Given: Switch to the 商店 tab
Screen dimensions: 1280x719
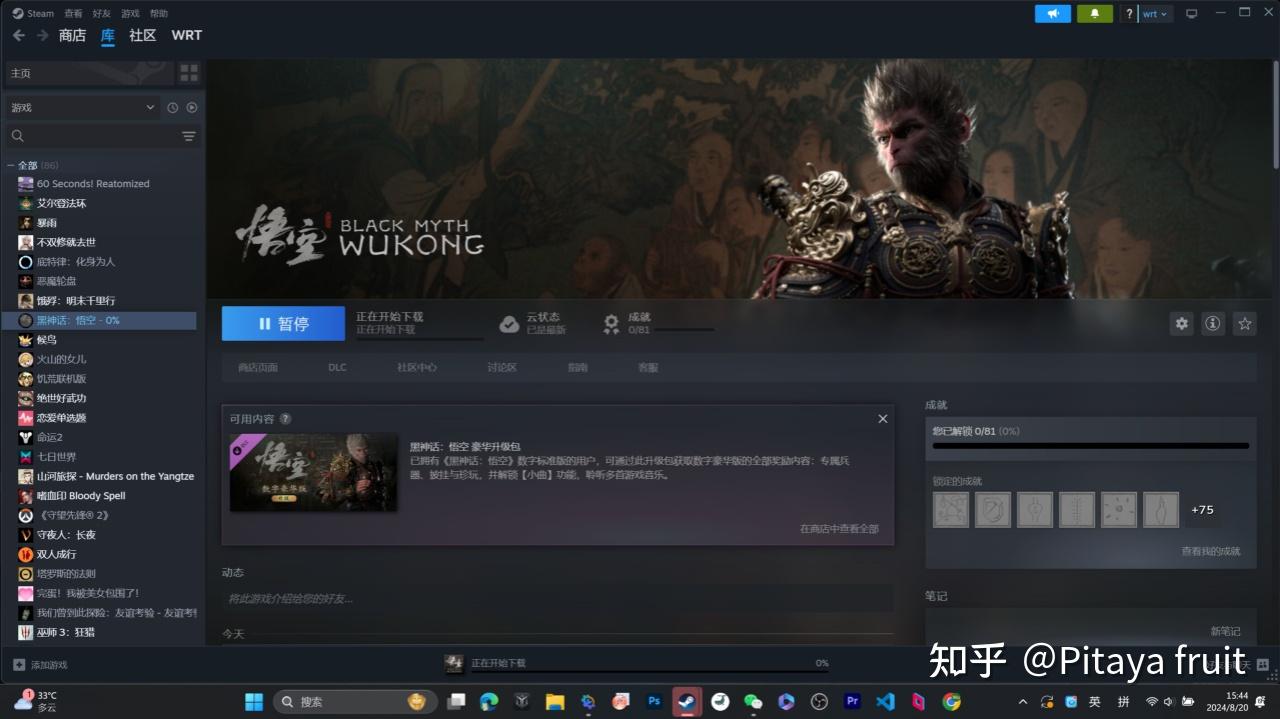Looking at the screenshot, I should (x=72, y=35).
